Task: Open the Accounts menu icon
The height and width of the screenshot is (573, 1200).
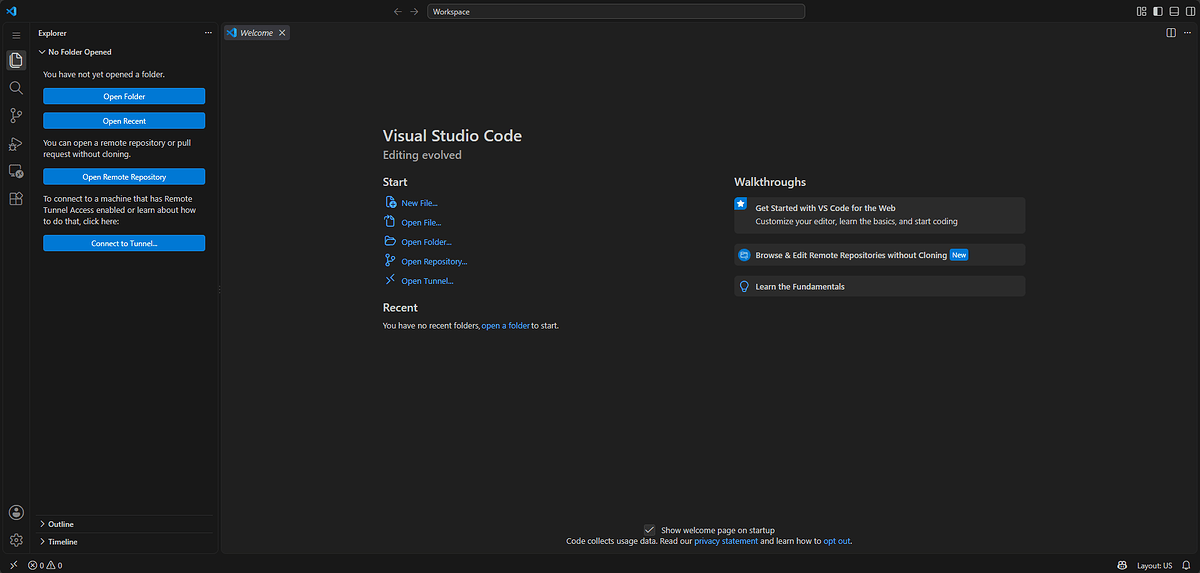Action: pyautogui.click(x=16, y=512)
